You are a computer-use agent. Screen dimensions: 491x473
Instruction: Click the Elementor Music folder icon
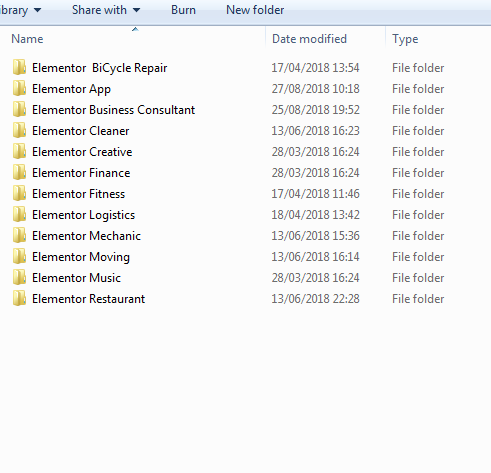point(19,277)
